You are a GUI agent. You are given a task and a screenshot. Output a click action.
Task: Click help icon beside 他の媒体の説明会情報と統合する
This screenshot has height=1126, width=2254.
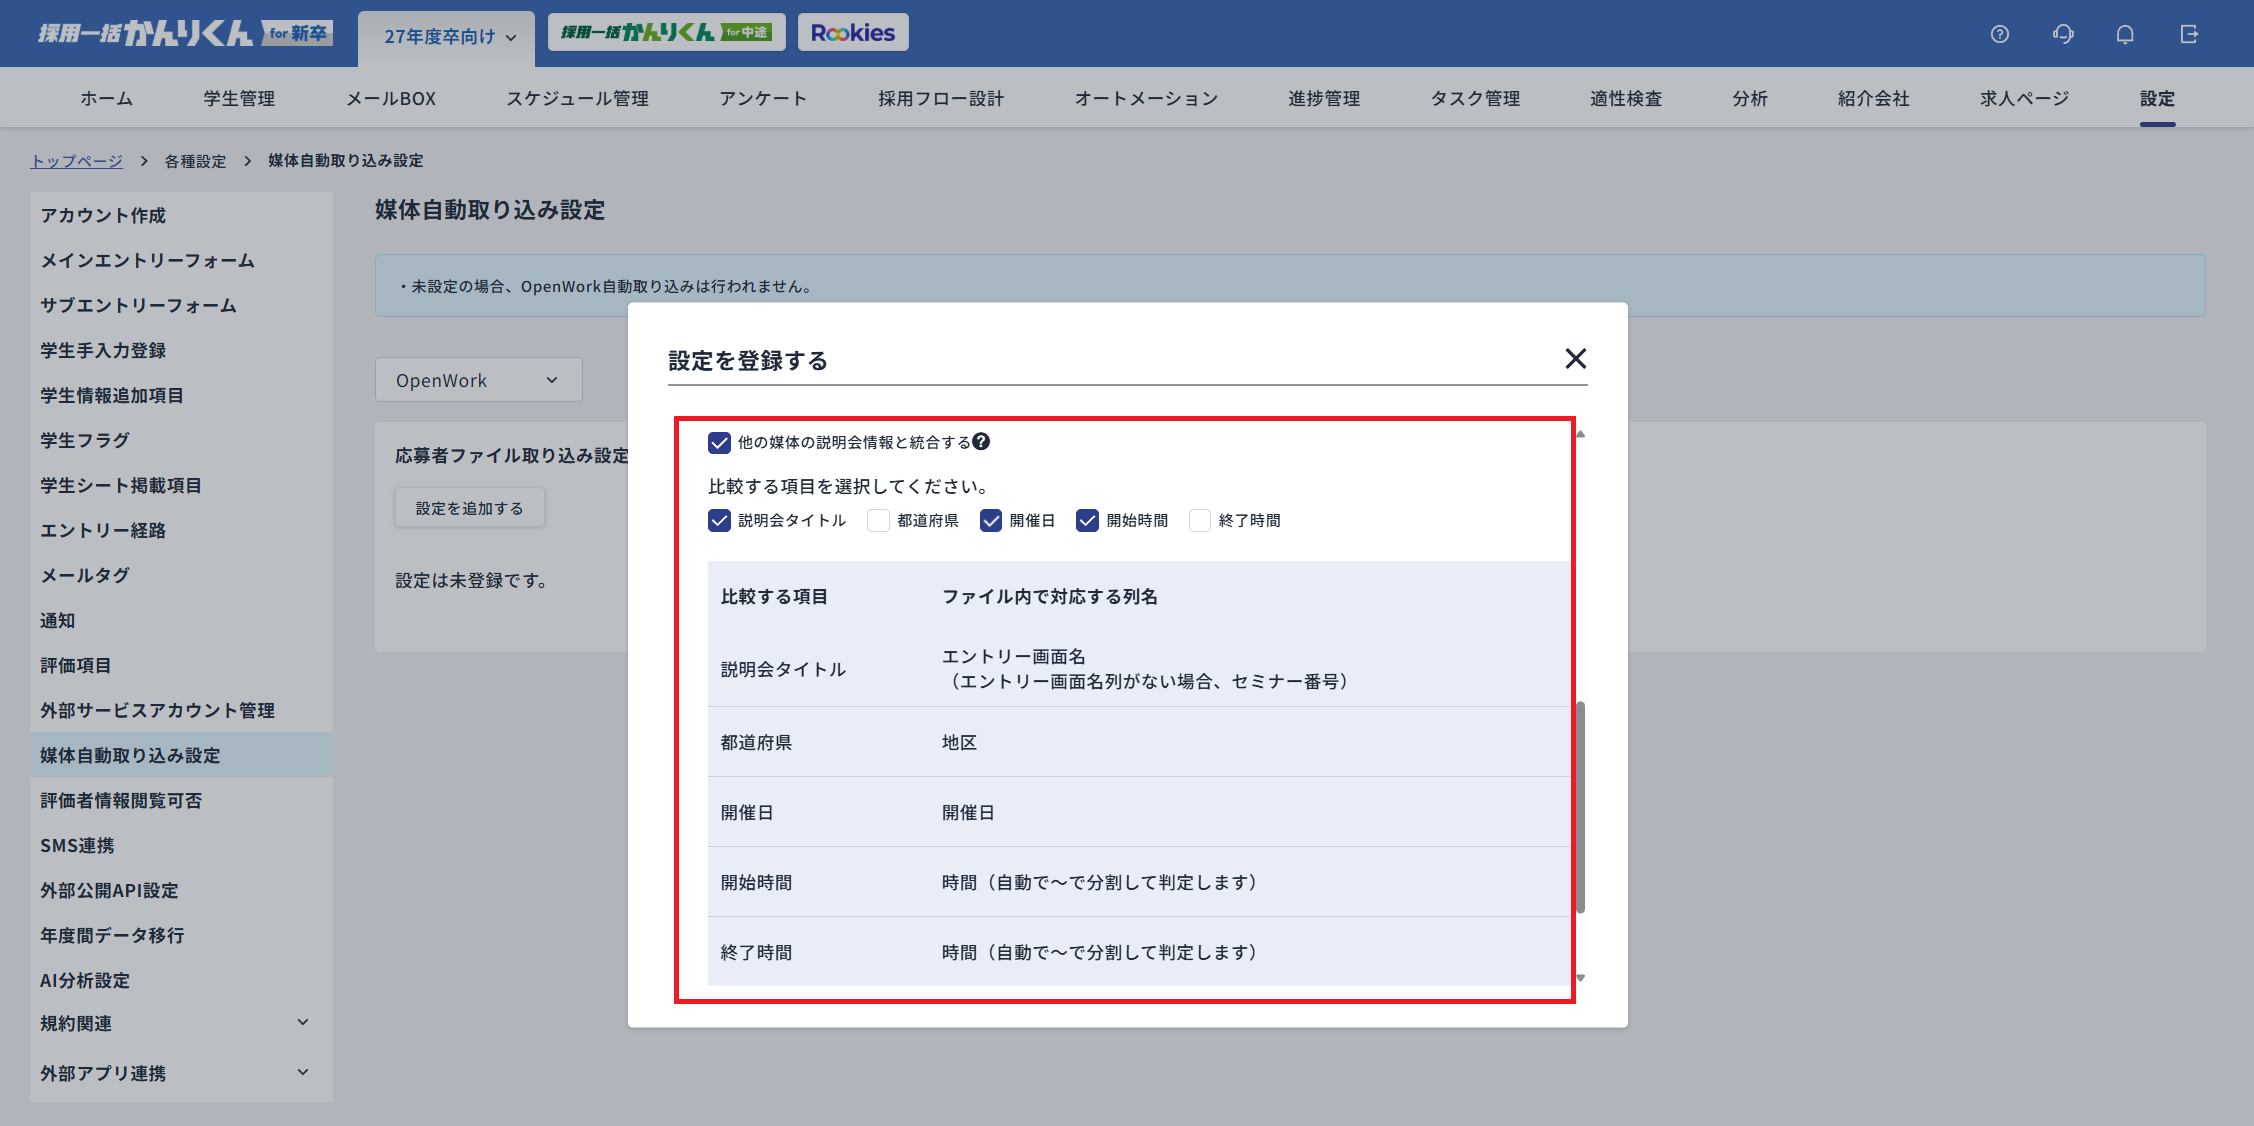tap(981, 442)
